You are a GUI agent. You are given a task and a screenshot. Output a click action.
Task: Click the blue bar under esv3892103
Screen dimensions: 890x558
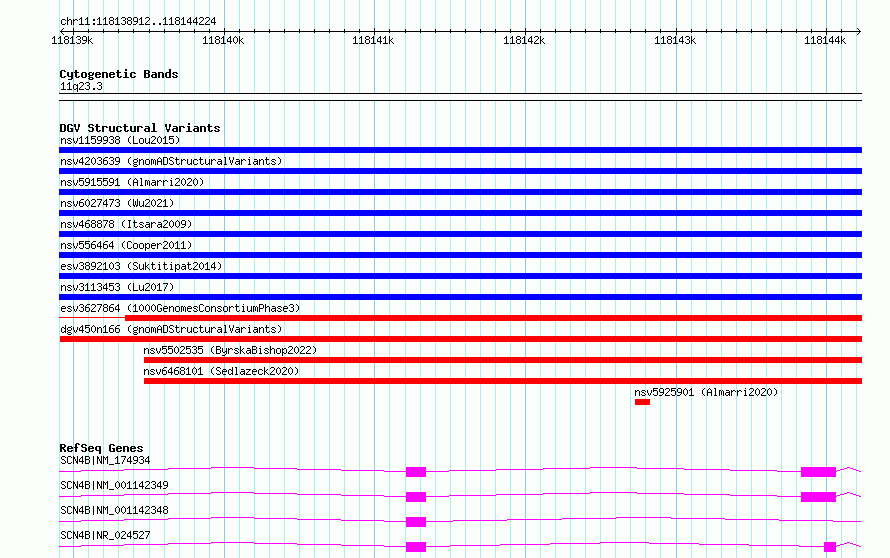point(460,276)
